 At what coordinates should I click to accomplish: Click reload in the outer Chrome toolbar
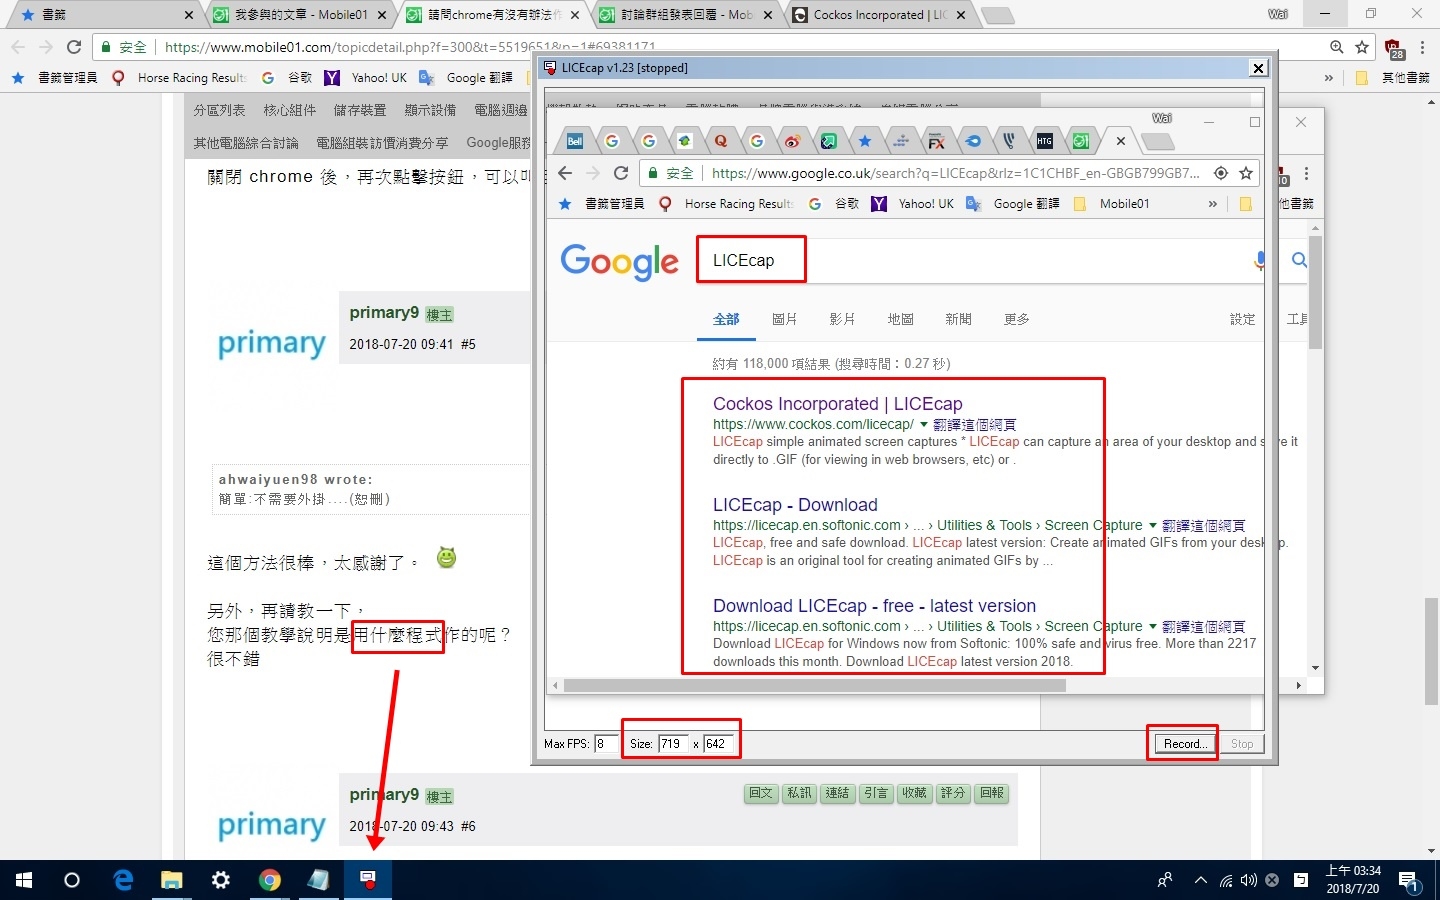point(74,47)
